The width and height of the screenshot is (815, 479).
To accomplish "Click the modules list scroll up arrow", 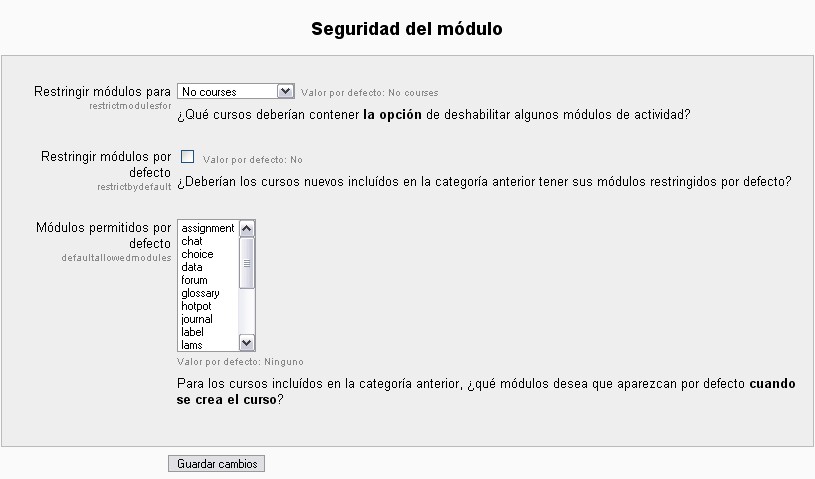I will click(247, 228).
